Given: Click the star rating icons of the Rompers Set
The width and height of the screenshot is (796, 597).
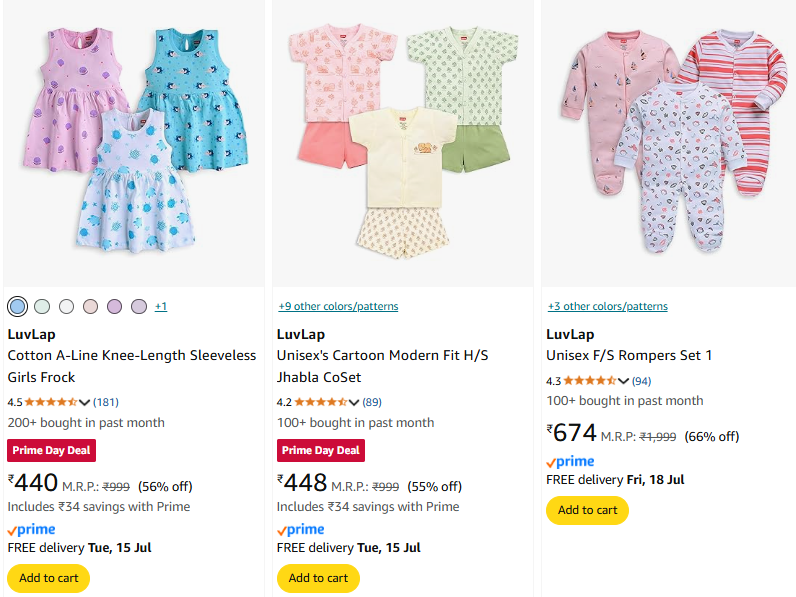Looking at the screenshot, I should (x=589, y=381).
